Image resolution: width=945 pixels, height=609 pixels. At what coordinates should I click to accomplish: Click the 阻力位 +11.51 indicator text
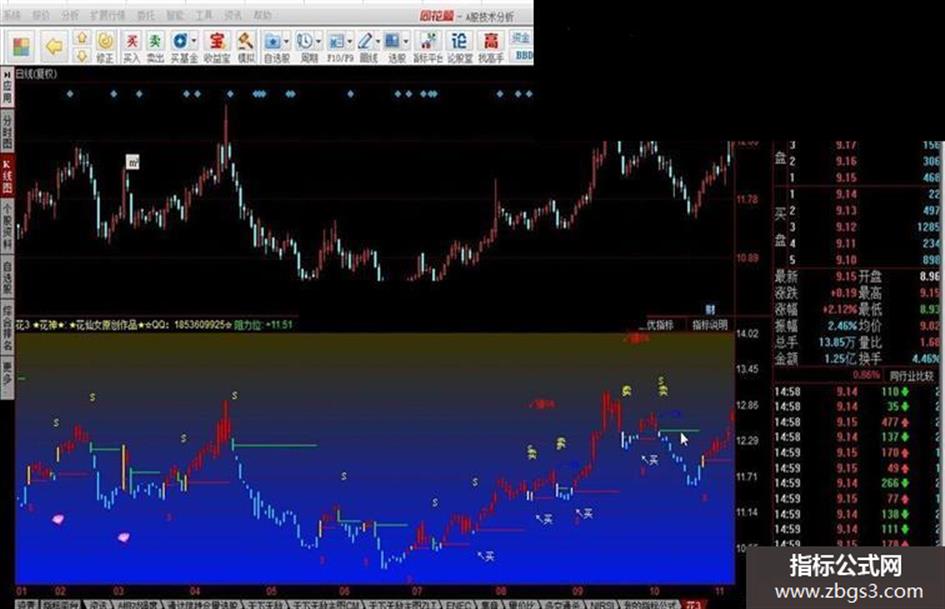[x=263, y=325]
